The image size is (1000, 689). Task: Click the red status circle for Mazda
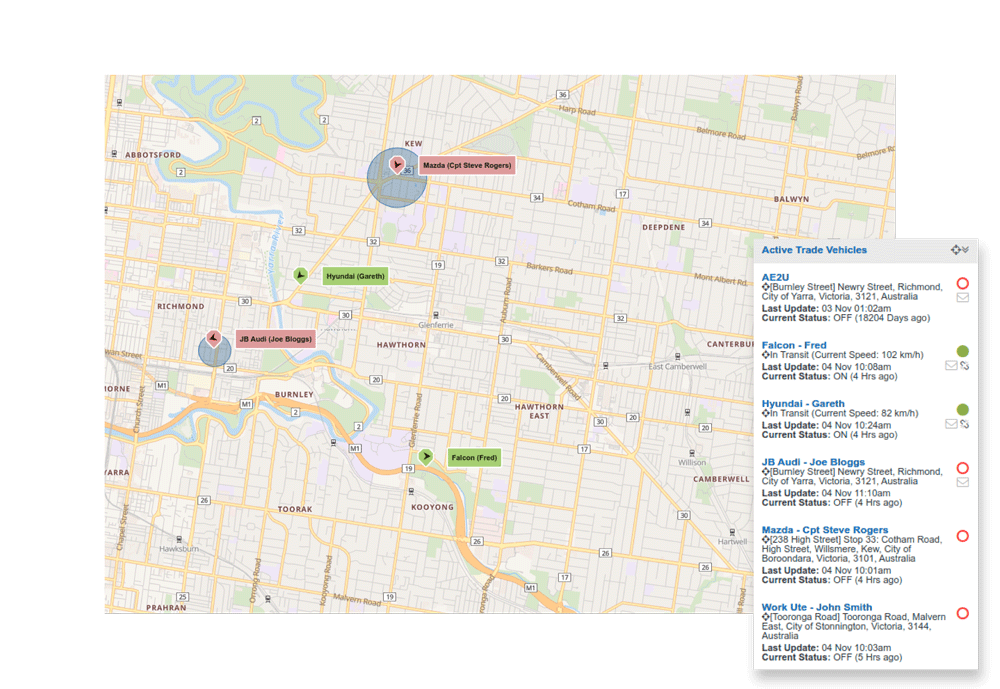point(963,536)
